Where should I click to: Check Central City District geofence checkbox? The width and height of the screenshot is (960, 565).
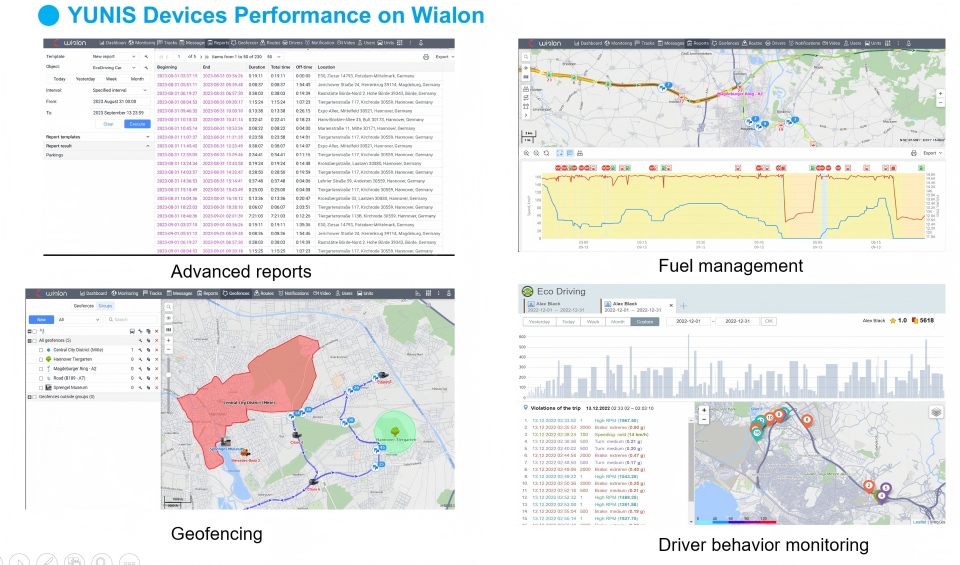click(41, 350)
